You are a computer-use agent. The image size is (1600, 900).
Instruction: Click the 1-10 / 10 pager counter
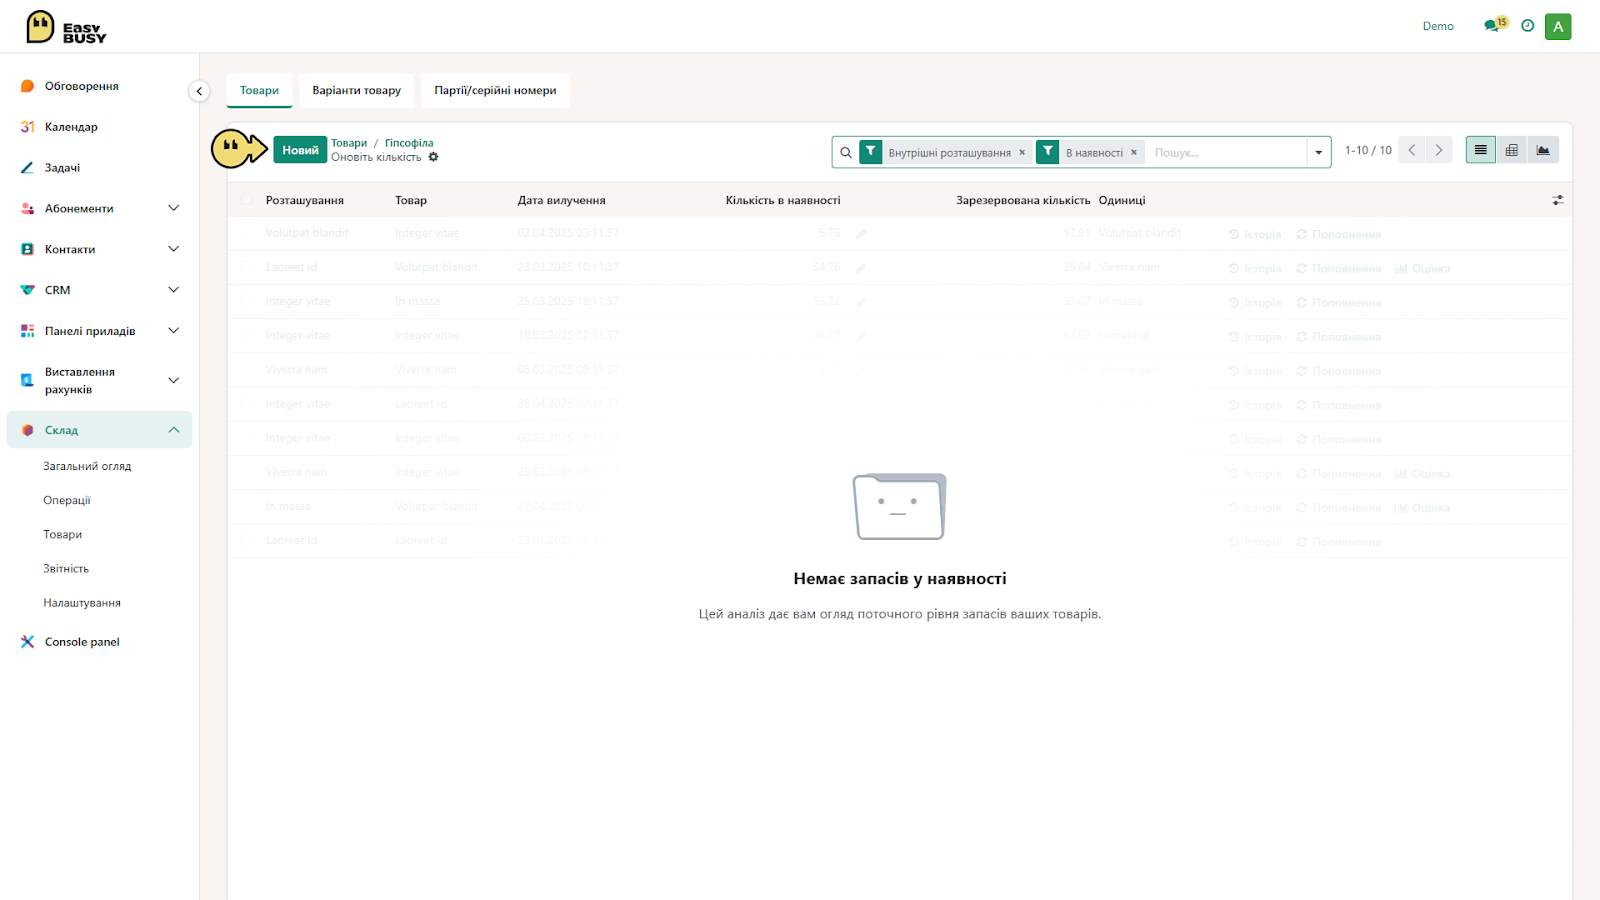click(1368, 150)
